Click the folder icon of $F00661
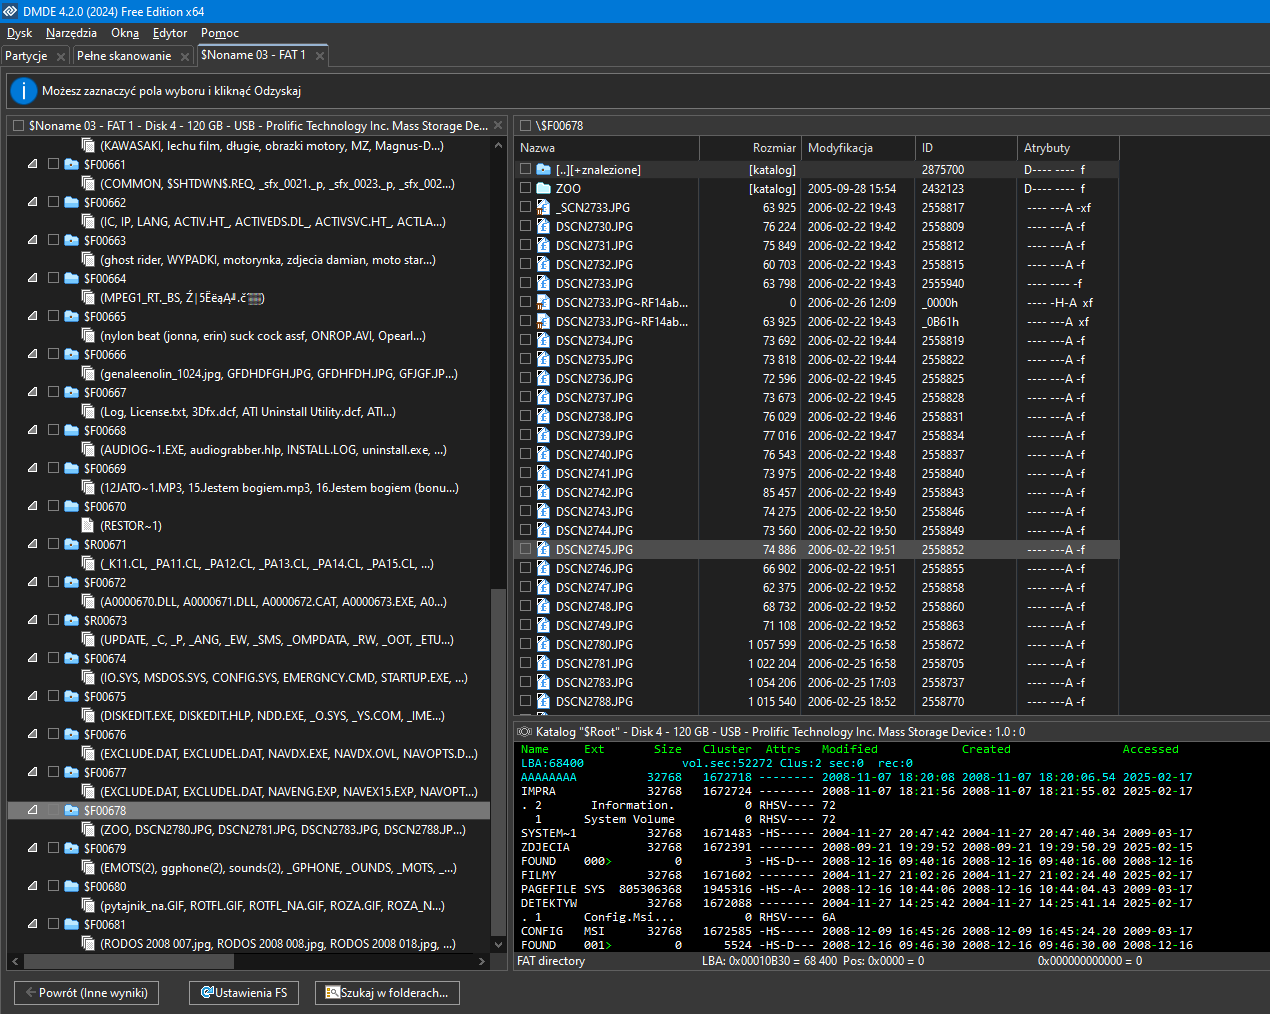The width and height of the screenshot is (1270, 1014). point(72,164)
